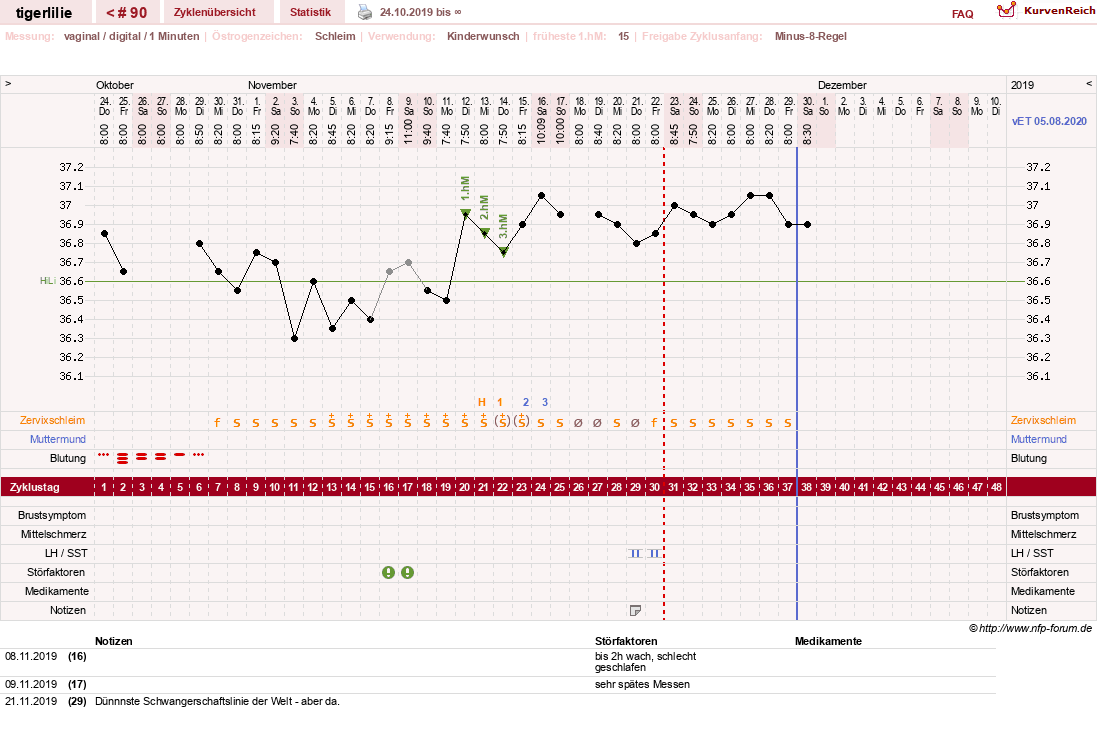Click the LH/SST test icon on day 29
Image resolution: width=1097 pixels, height=734 pixels.
(635, 553)
